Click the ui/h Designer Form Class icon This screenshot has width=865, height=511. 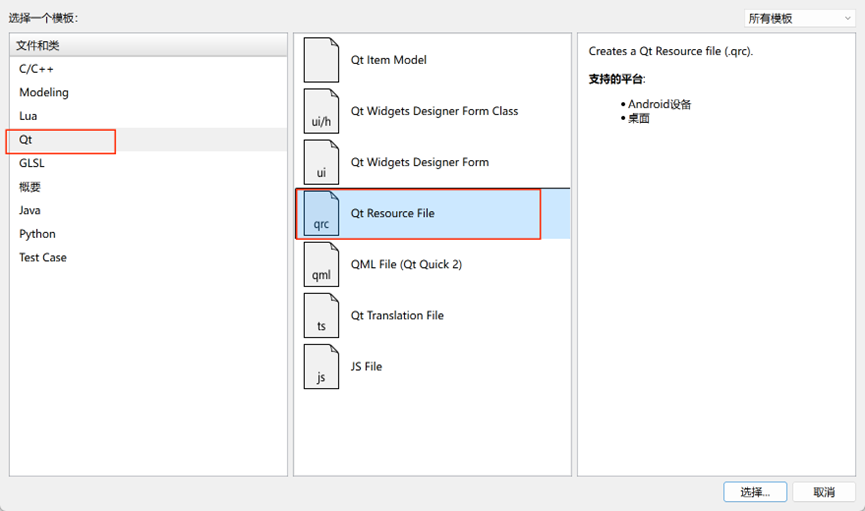coord(321,111)
